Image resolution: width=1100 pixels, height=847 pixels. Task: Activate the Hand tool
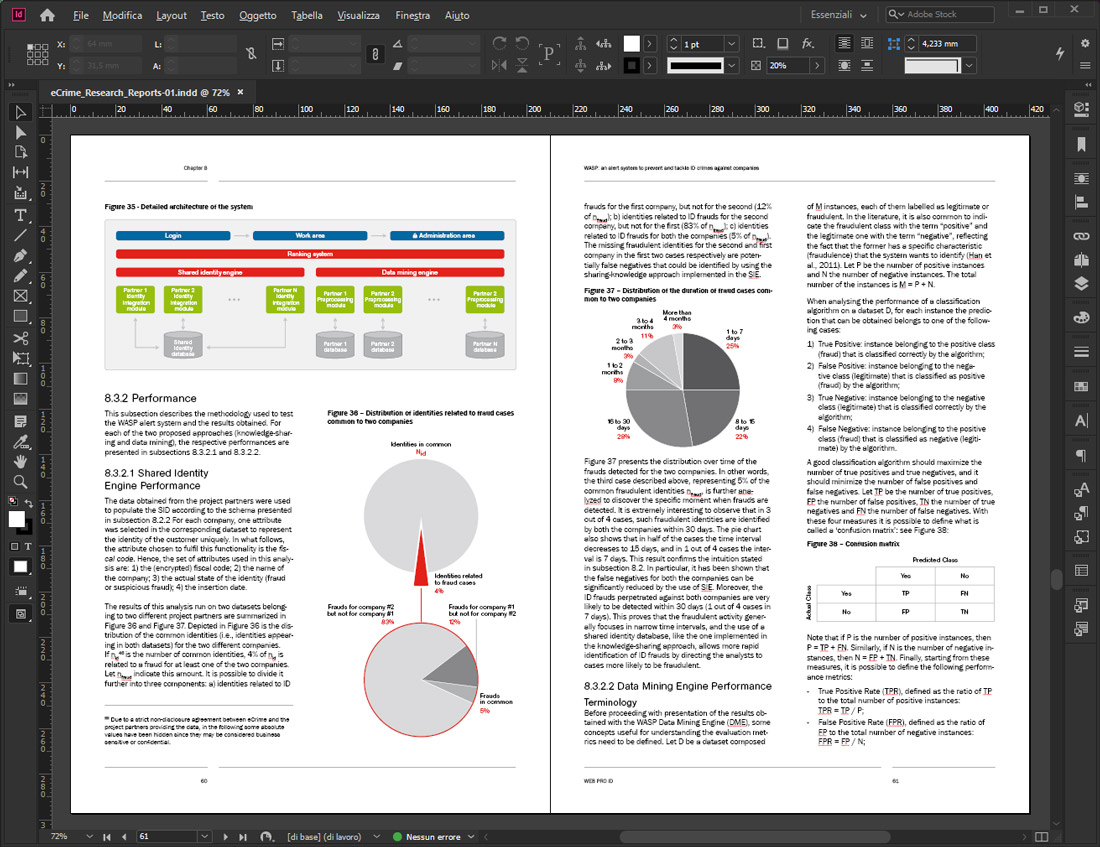point(20,461)
